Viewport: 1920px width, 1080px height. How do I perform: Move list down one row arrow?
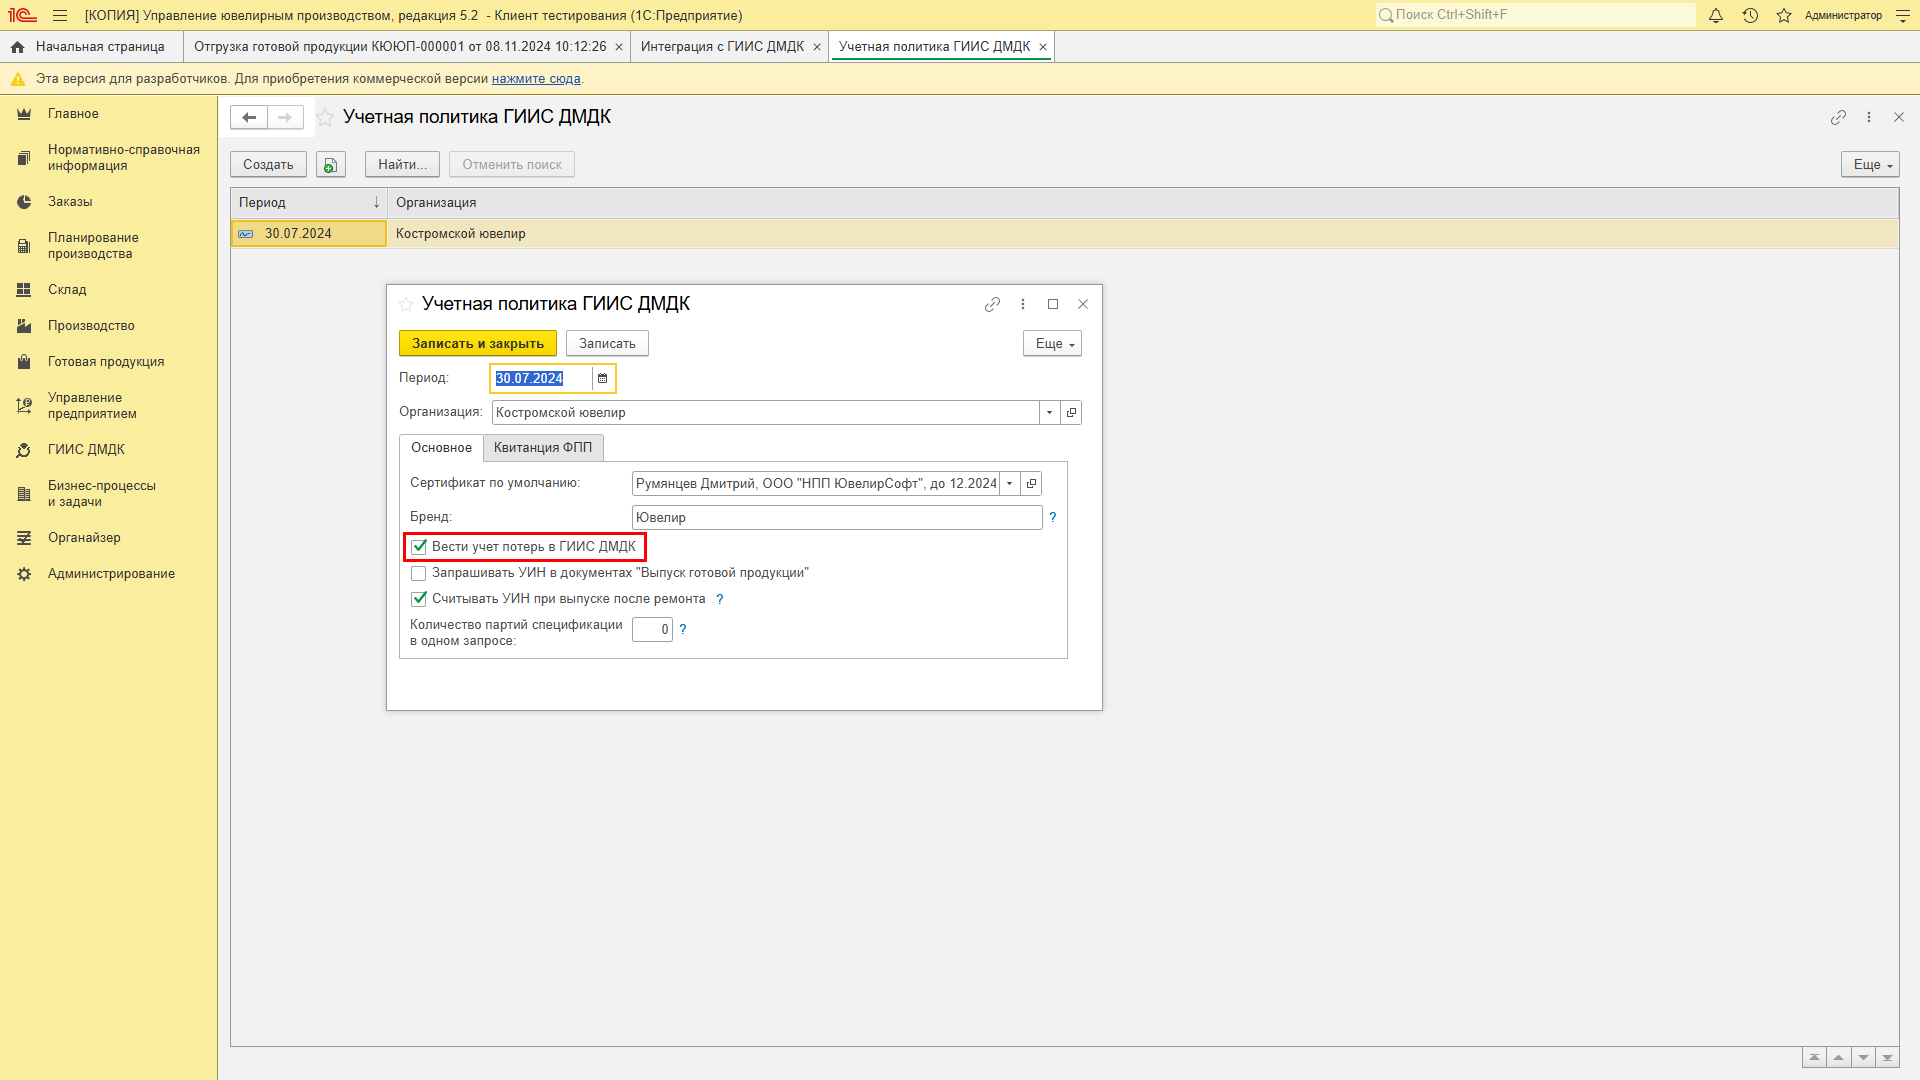tap(1863, 1058)
